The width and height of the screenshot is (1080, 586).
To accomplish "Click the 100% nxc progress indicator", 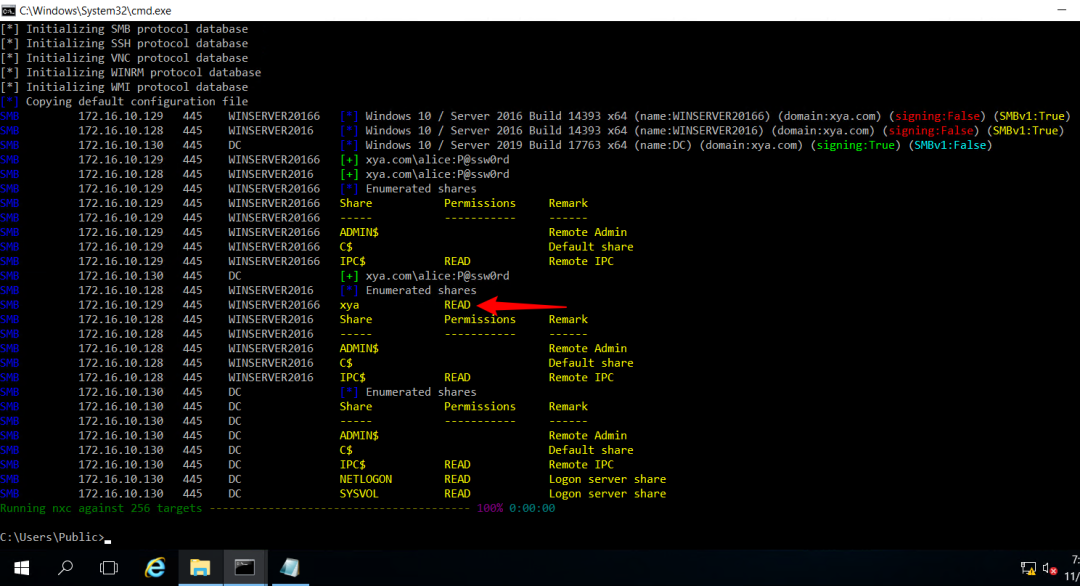I will pos(490,508).
